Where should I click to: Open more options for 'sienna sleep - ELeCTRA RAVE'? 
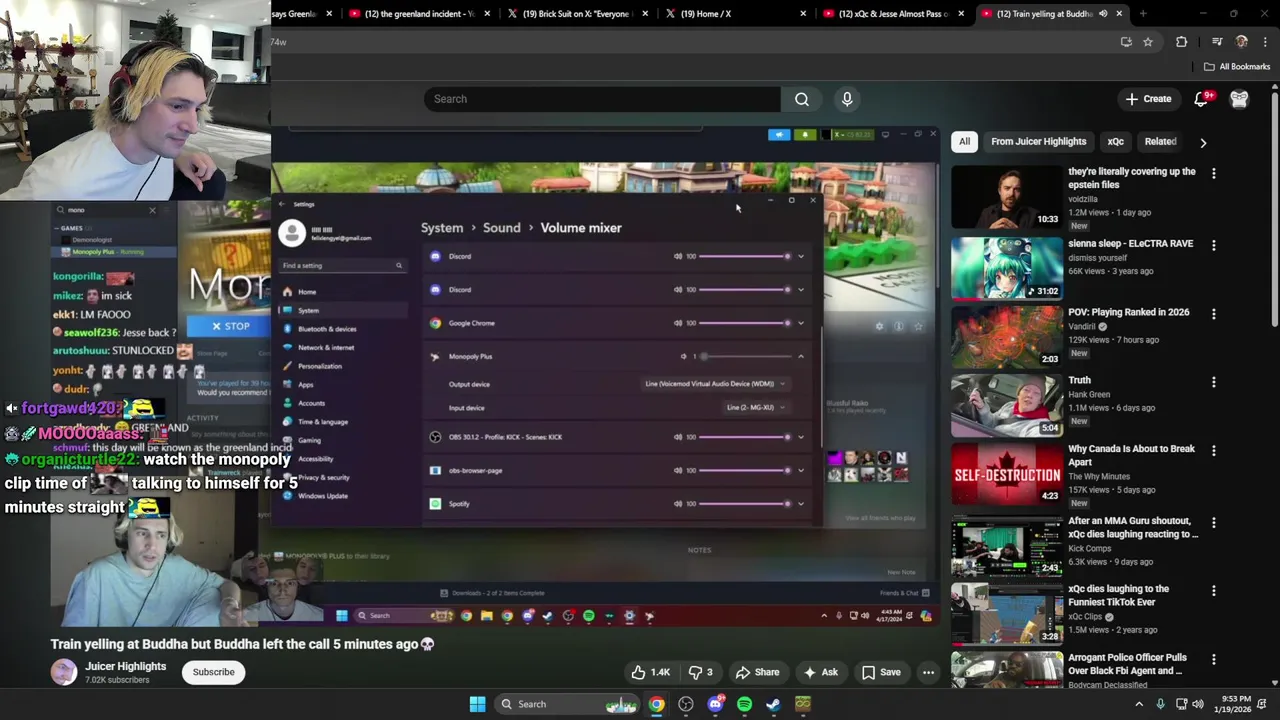[1213, 245]
